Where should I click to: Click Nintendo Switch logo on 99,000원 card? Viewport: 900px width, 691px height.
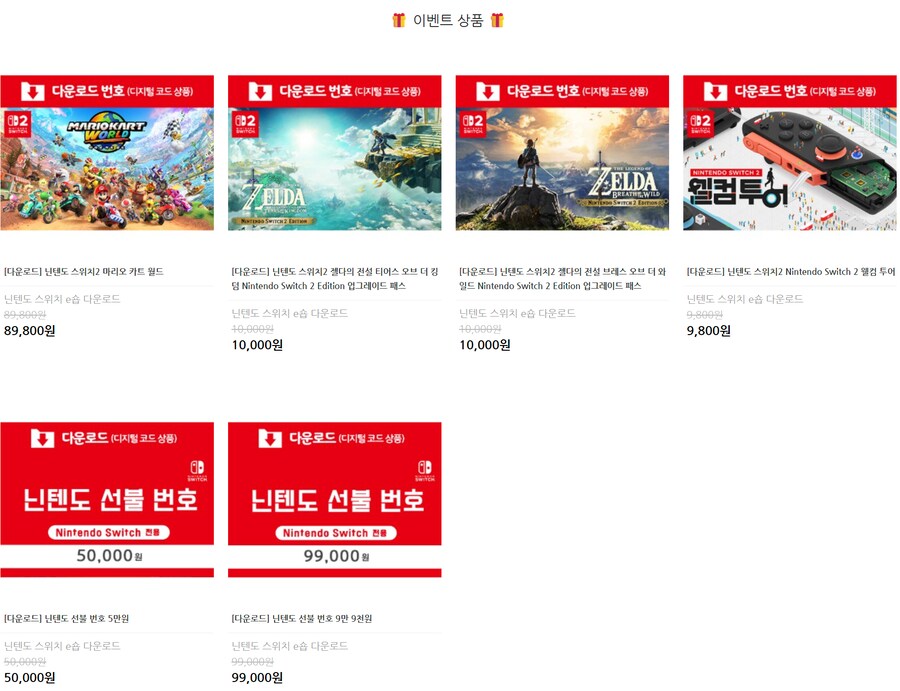pos(425,471)
